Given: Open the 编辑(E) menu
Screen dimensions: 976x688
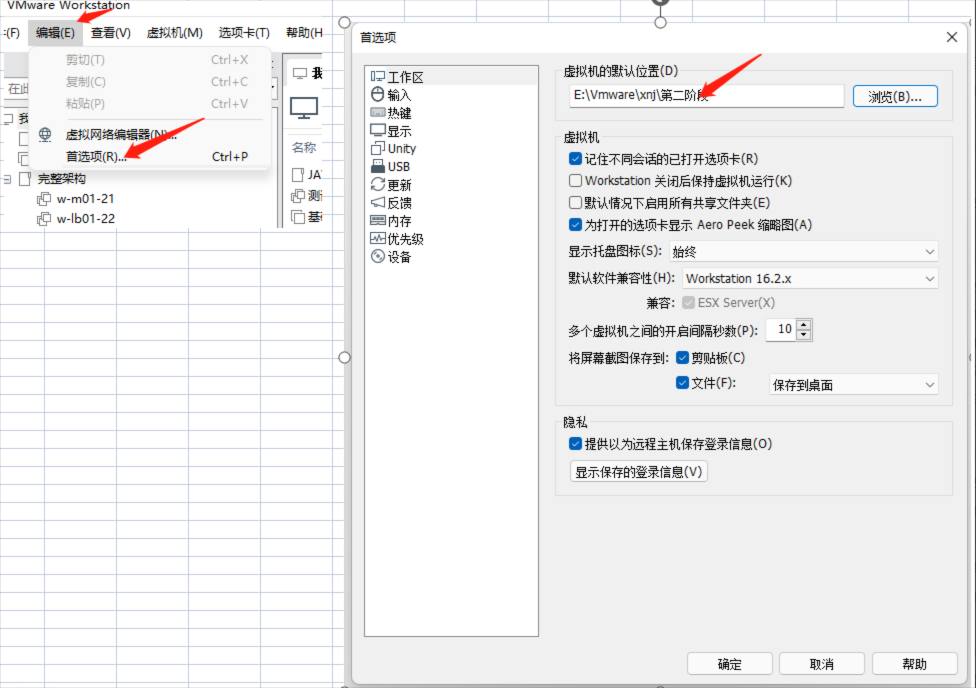Looking at the screenshot, I should 55,32.
